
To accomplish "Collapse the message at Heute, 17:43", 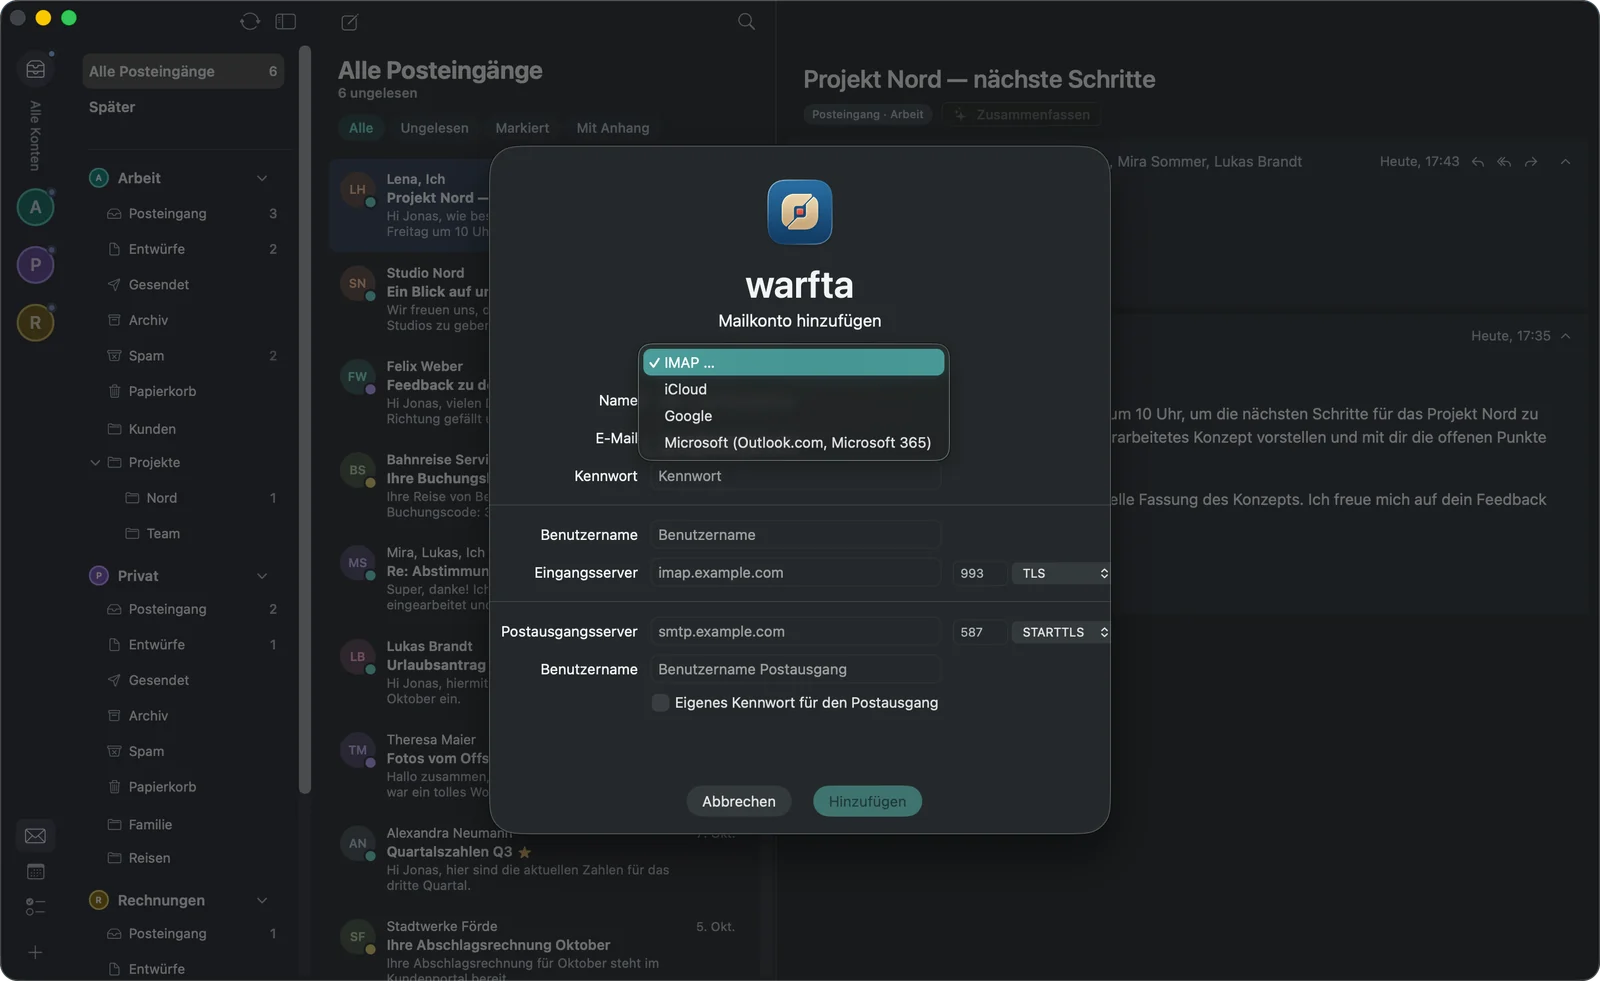I will (x=1566, y=162).
